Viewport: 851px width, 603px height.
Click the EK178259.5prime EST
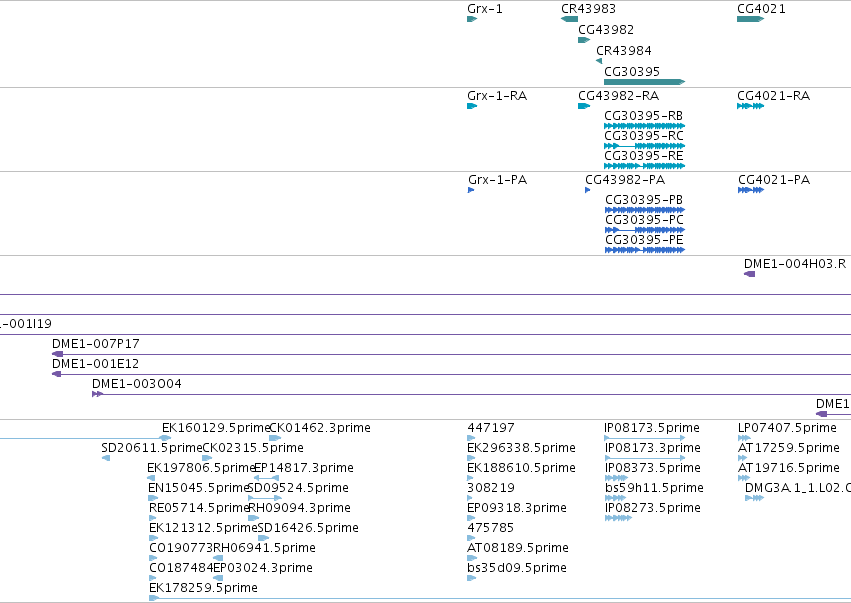500,598
